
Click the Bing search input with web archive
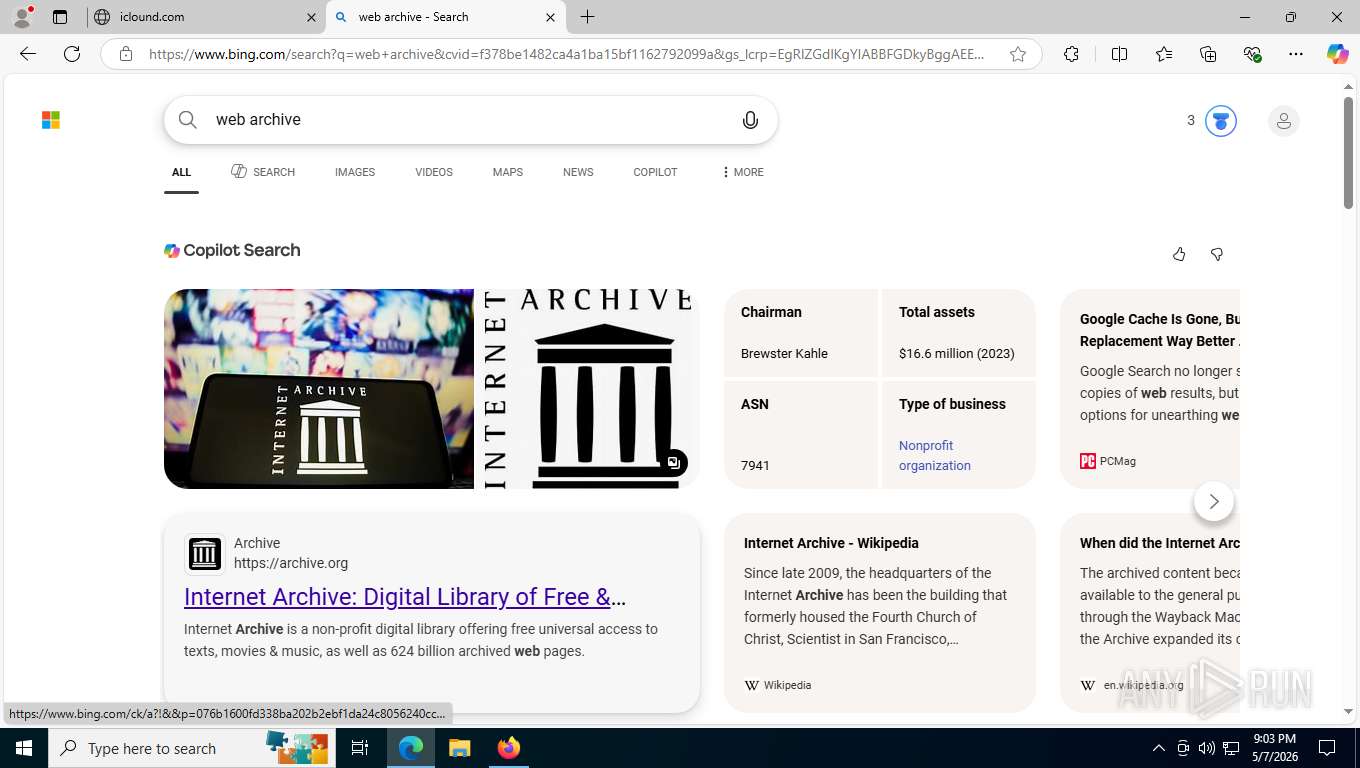470,120
